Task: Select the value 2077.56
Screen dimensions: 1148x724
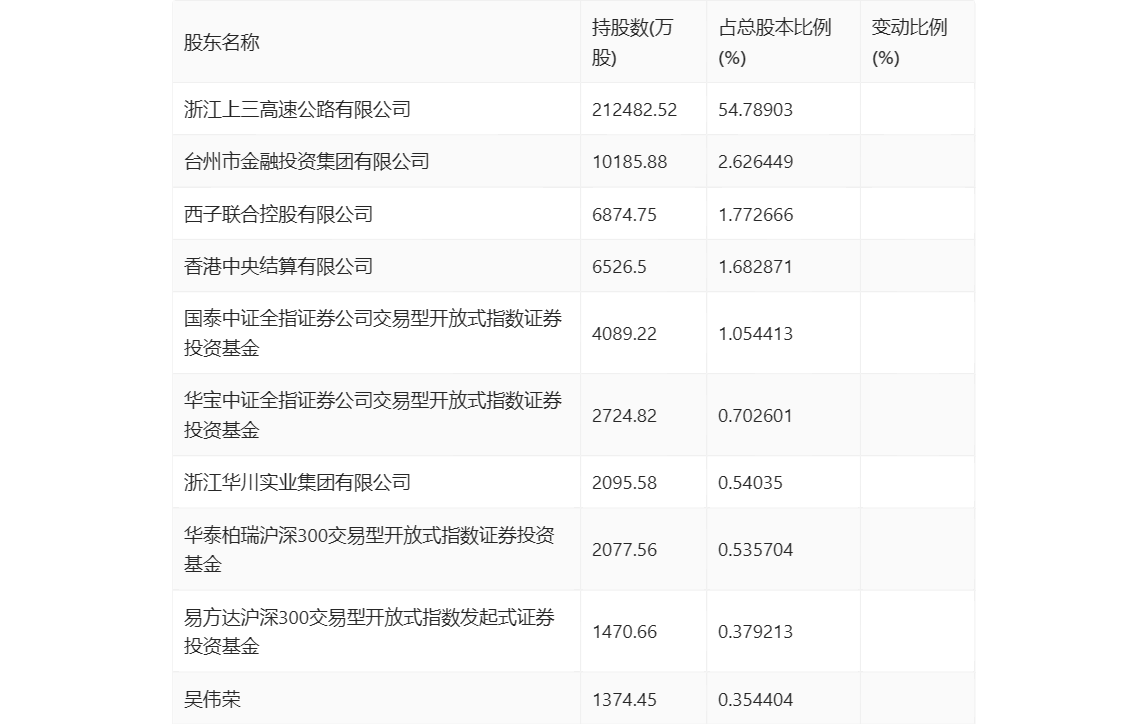Action: pos(625,550)
